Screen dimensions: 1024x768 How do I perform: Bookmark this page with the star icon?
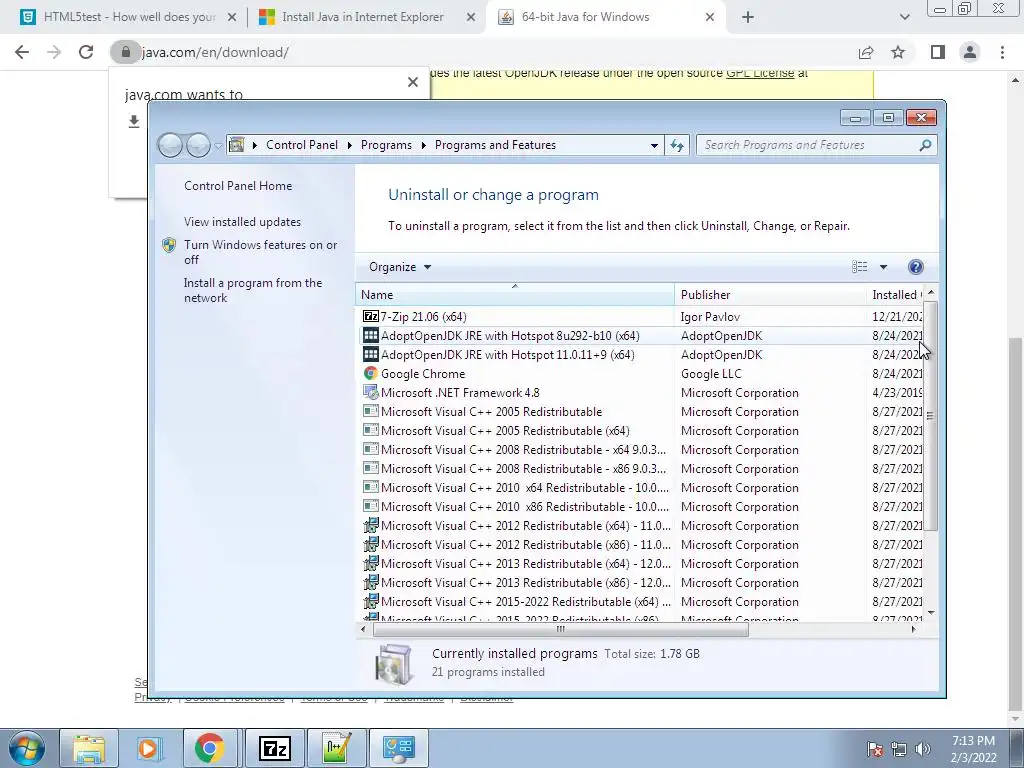(898, 52)
